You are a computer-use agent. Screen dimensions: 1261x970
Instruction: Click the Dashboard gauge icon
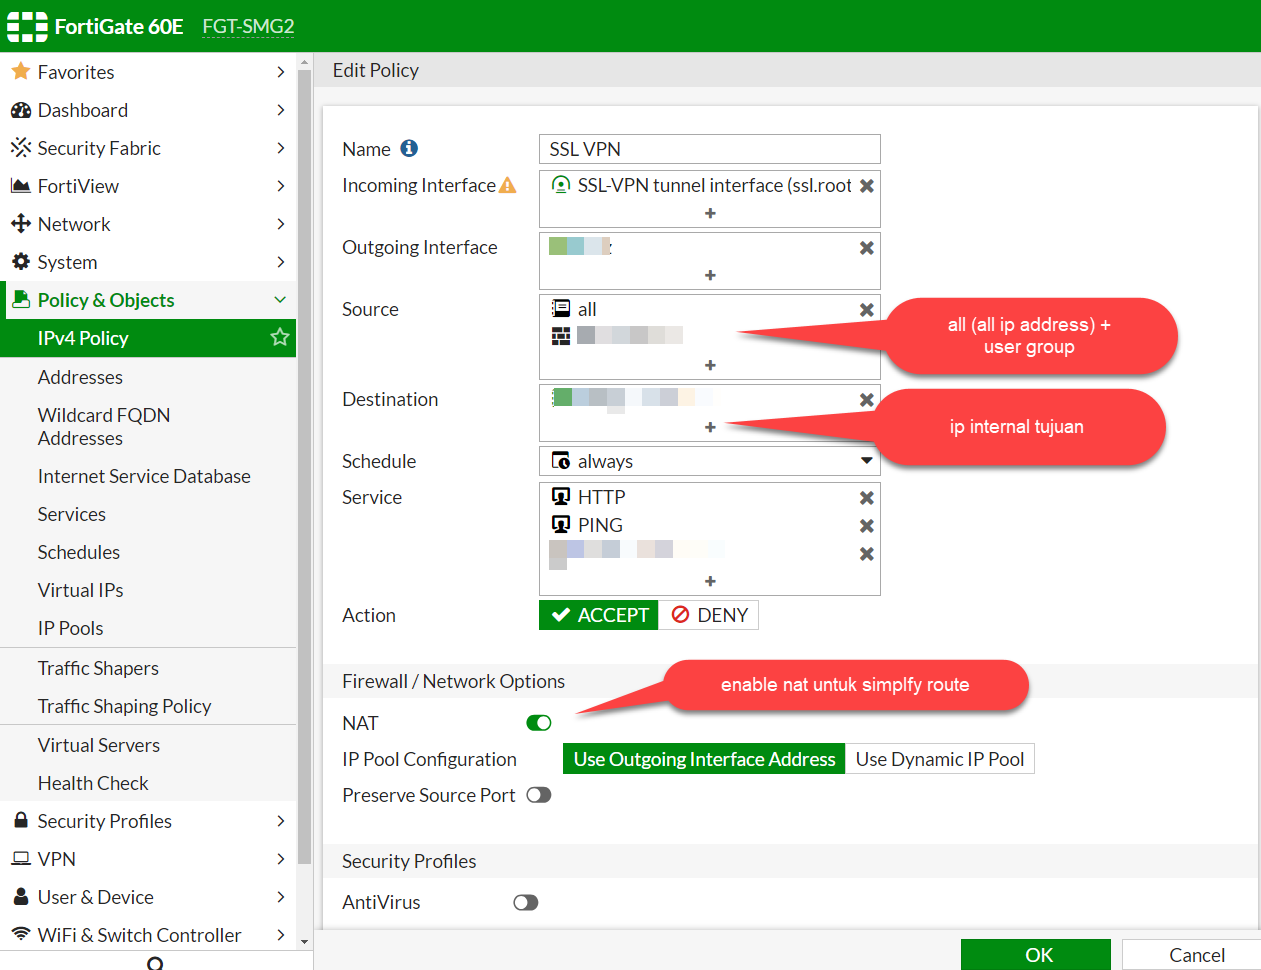20,110
